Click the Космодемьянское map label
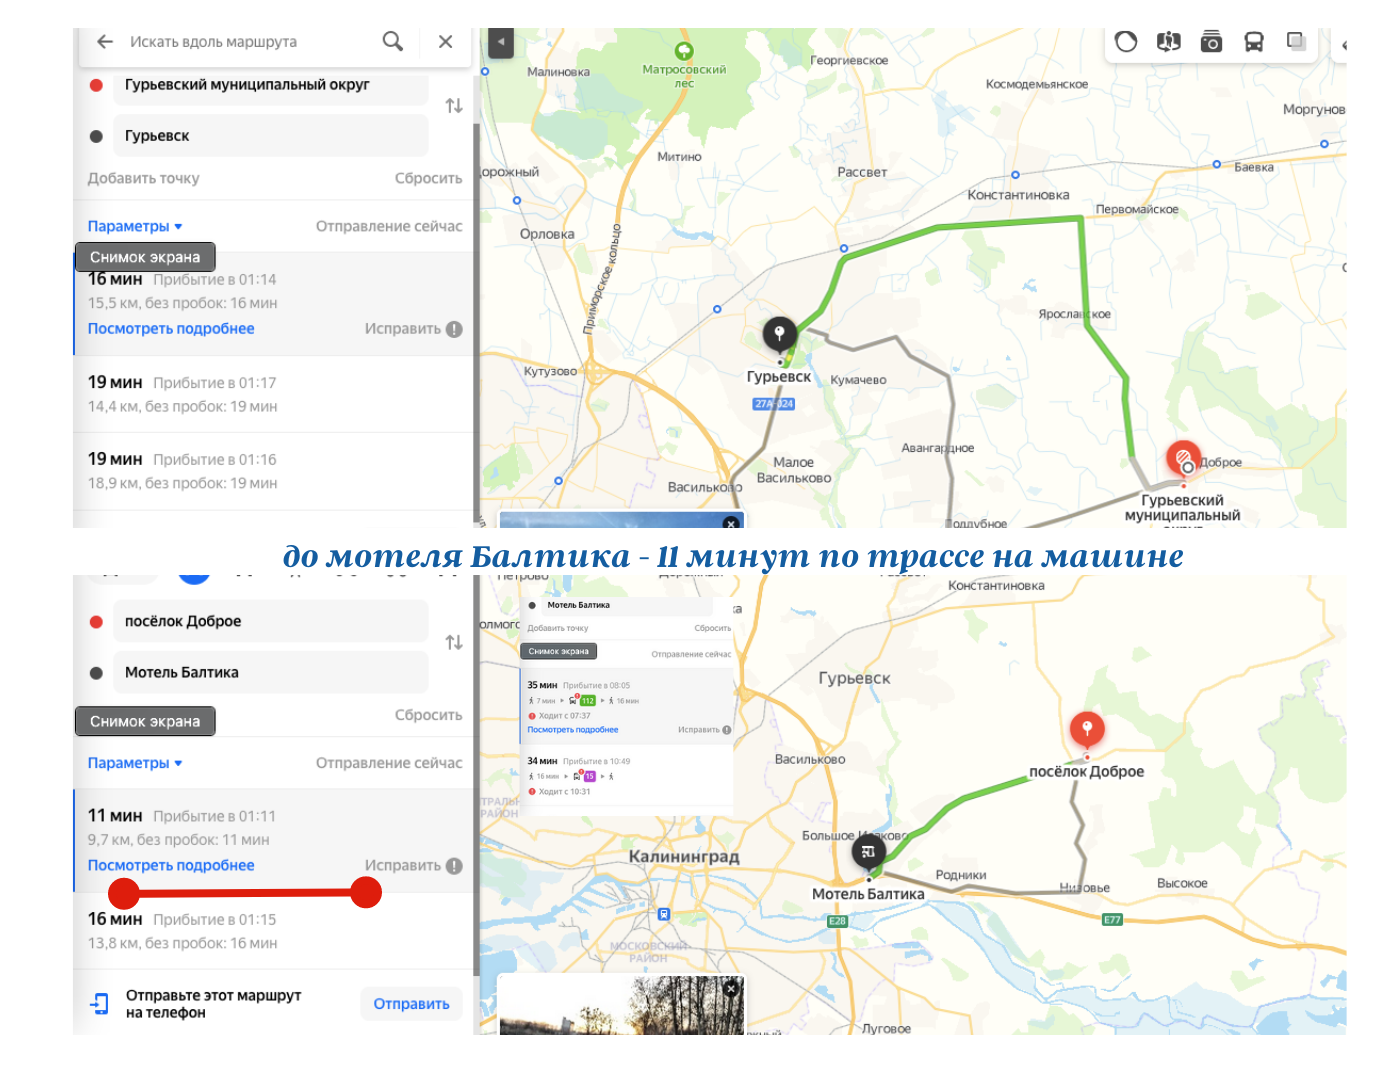This screenshot has width=1400, height=1080. pyautogui.click(x=1037, y=84)
